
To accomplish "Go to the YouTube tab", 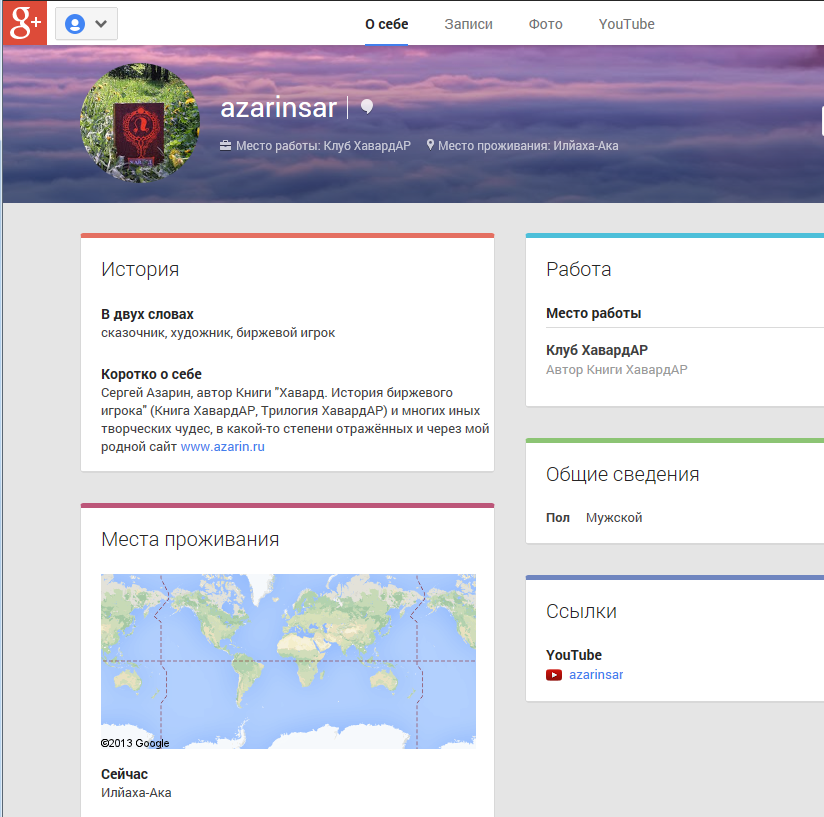I will 626,24.
